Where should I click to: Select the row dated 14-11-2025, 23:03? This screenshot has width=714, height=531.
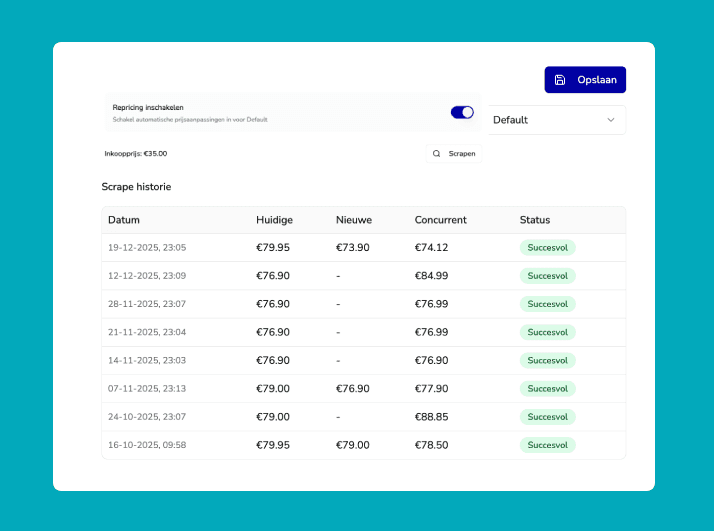(363, 361)
